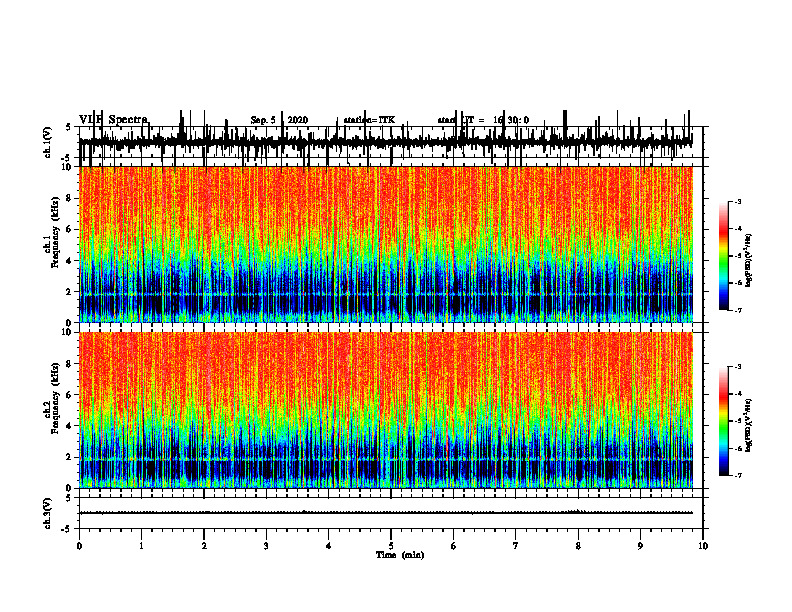The height and width of the screenshot is (612, 792).
Task: Click the ch.1 spectrogram color scale bar
Action: 723,256
